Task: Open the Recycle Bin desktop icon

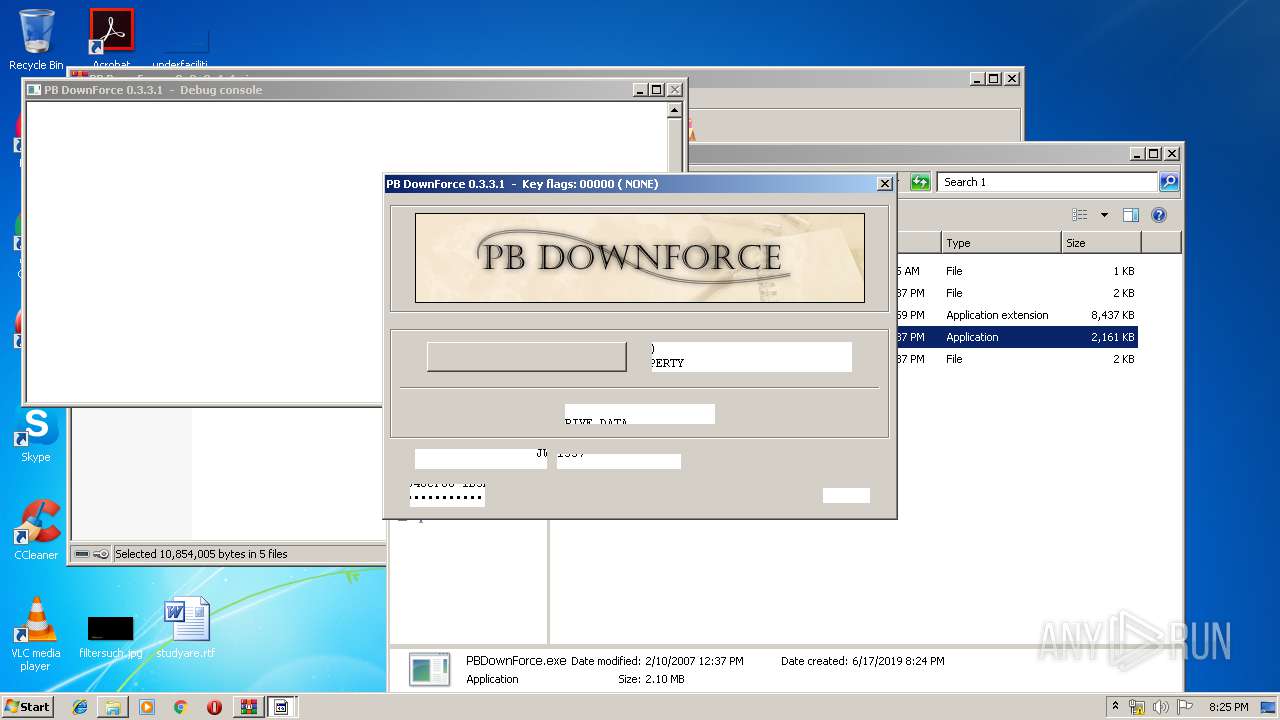Action: point(36,40)
